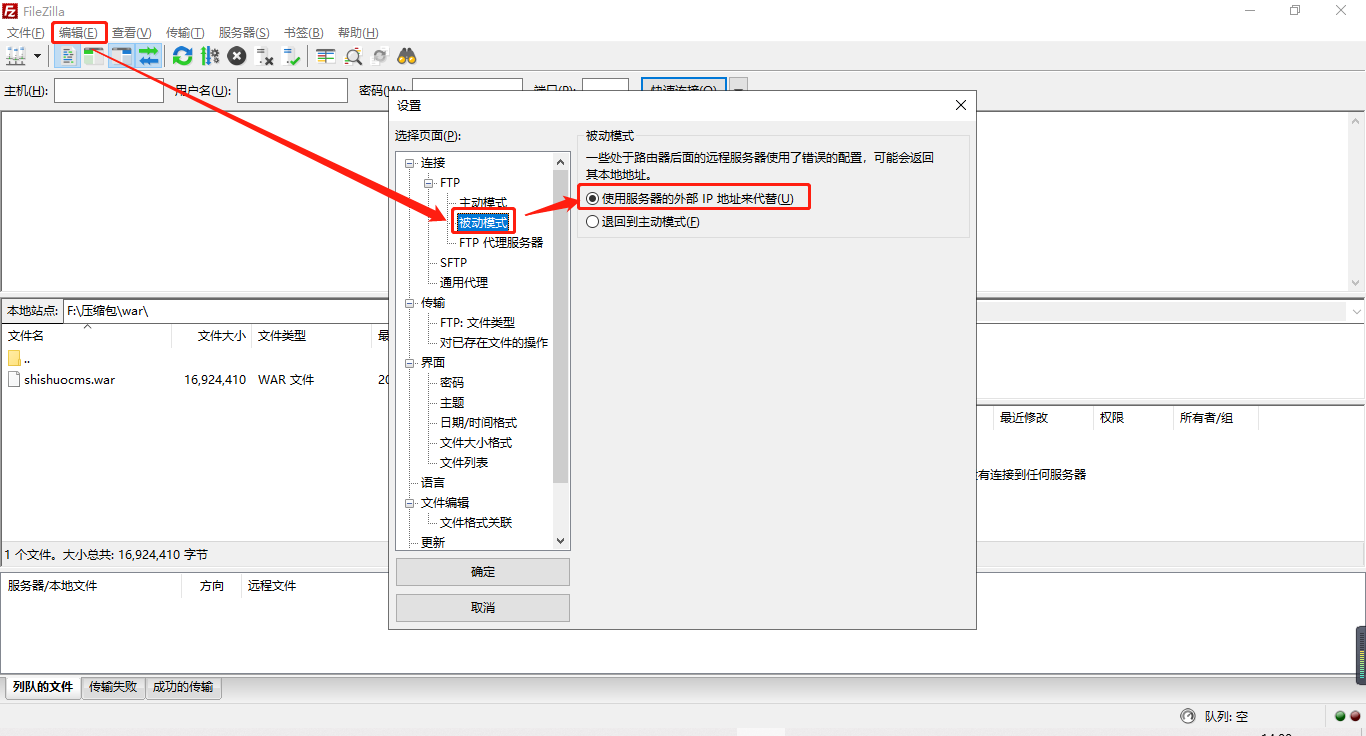
Task: Click 取消 button in settings dialog
Action: [483, 607]
